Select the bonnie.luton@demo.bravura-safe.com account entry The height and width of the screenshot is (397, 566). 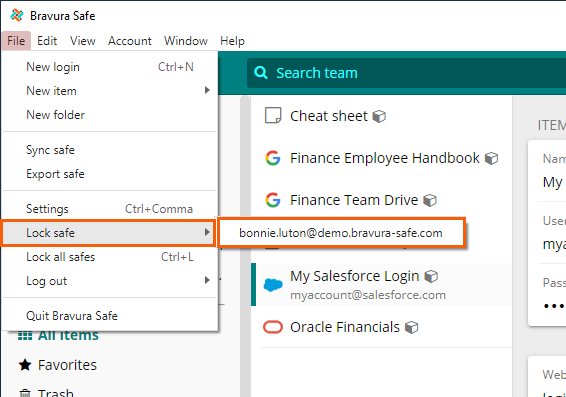(x=341, y=233)
